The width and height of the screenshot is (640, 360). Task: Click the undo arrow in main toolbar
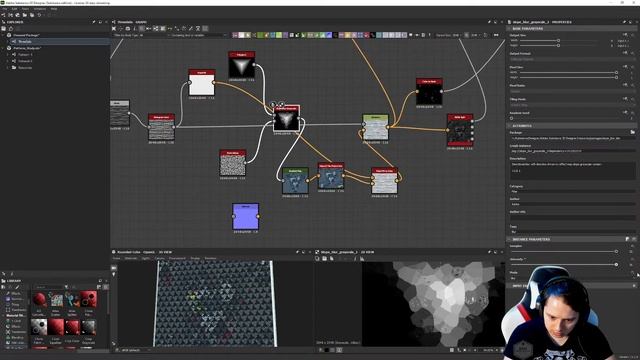click(39, 15)
